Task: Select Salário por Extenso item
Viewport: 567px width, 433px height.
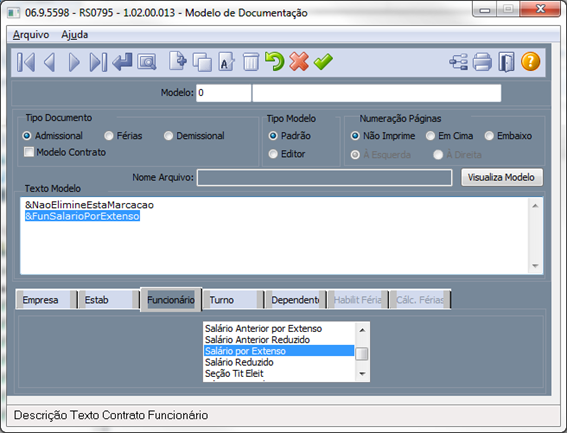Action: coord(279,351)
